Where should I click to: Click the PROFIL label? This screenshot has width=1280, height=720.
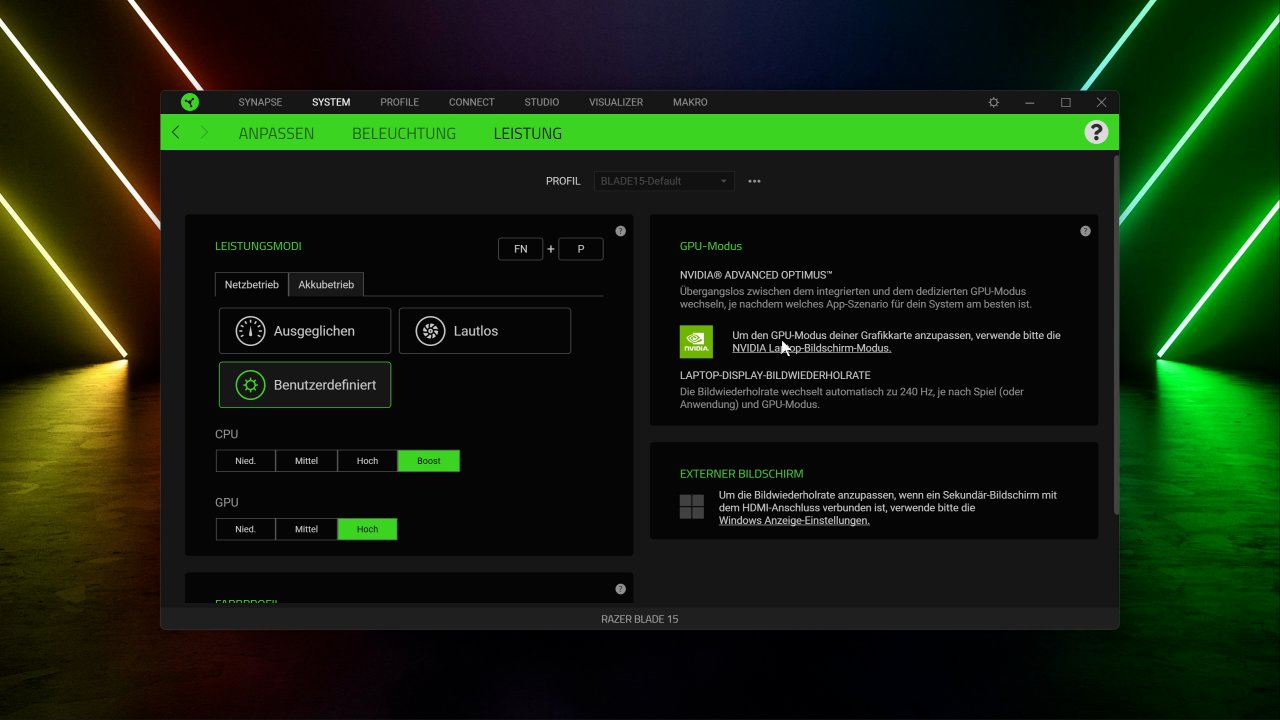(563, 181)
